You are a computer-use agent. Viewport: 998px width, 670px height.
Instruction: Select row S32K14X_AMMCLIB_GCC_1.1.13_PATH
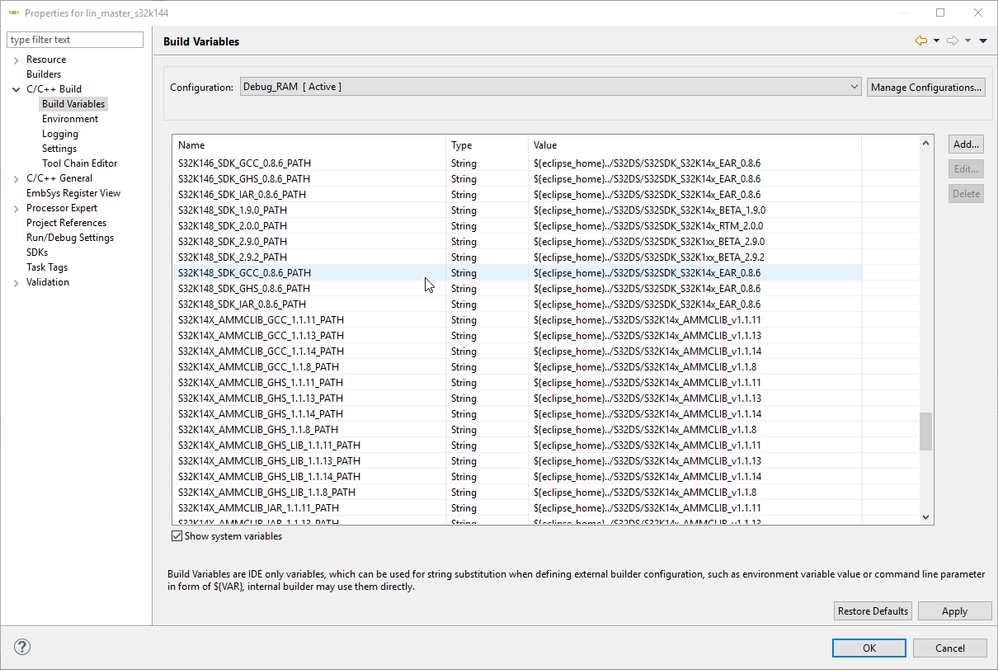coord(517,335)
